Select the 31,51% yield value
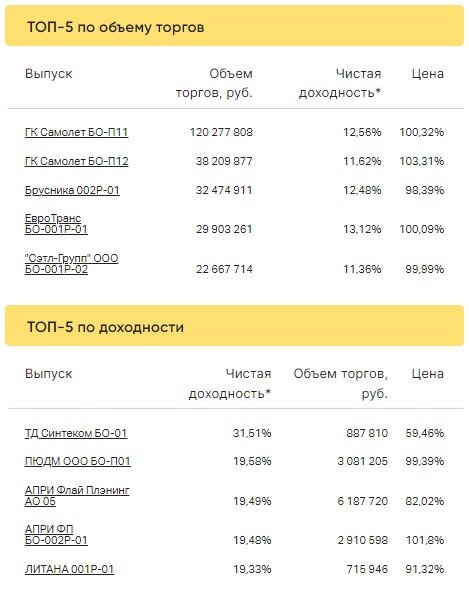The width and height of the screenshot is (469, 589). tap(252, 433)
